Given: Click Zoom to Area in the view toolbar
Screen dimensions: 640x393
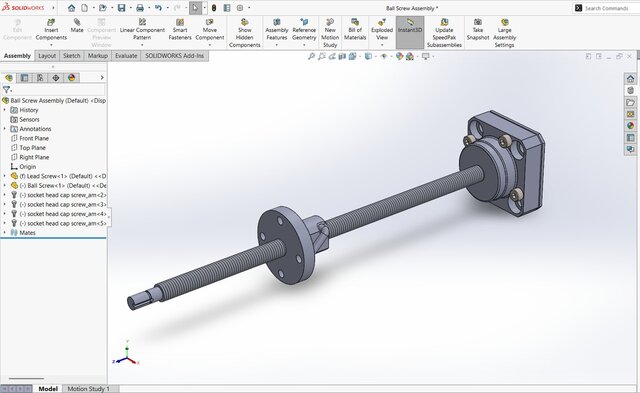Looking at the screenshot, I should pos(322,56).
